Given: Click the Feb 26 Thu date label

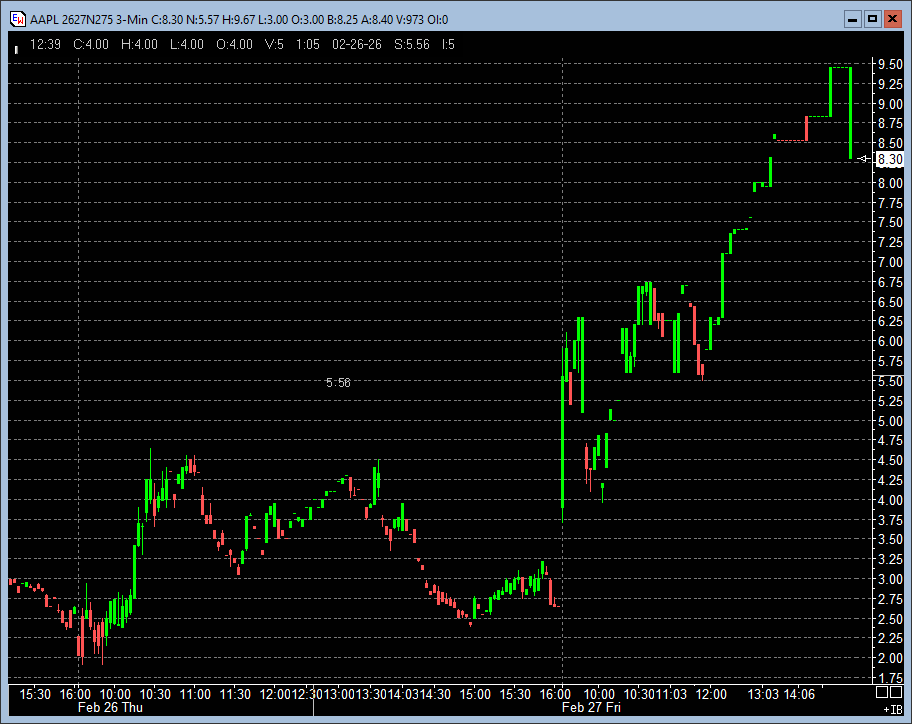Looking at the screenshot, I should [111, 708].
